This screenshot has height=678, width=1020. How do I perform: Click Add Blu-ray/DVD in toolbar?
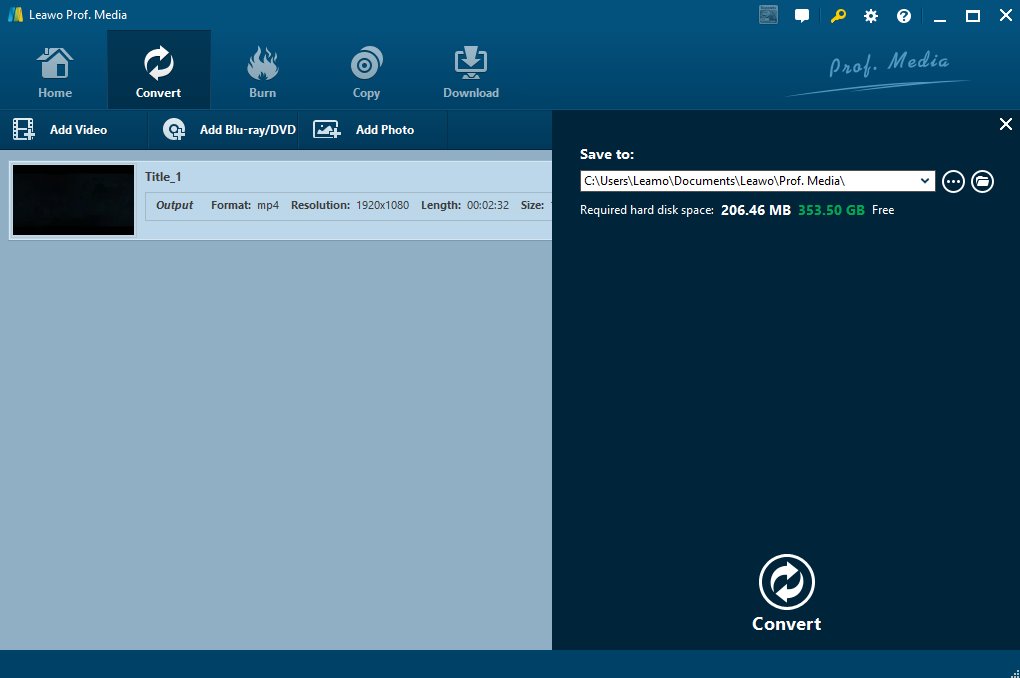point(231,130)
